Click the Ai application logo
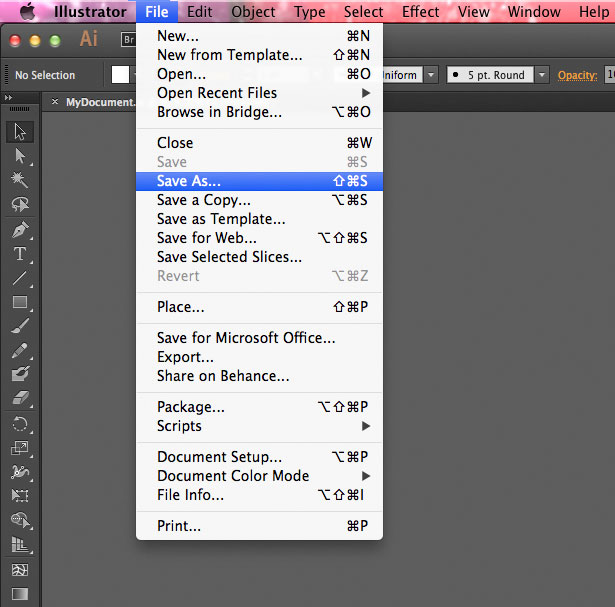615x607 pixels. coord(89,39)
